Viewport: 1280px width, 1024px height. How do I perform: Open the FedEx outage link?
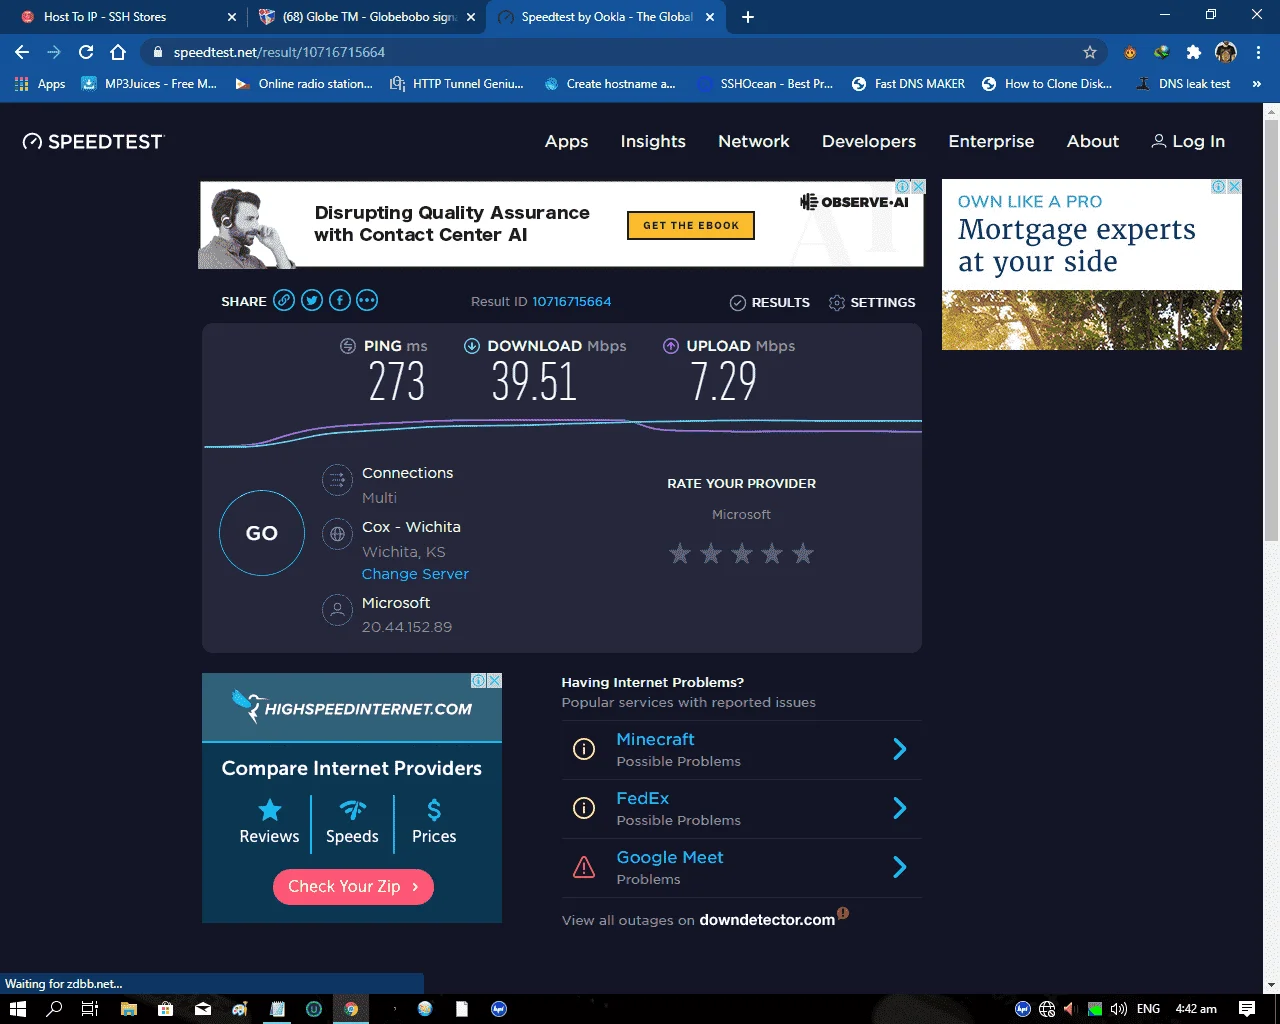643,798
